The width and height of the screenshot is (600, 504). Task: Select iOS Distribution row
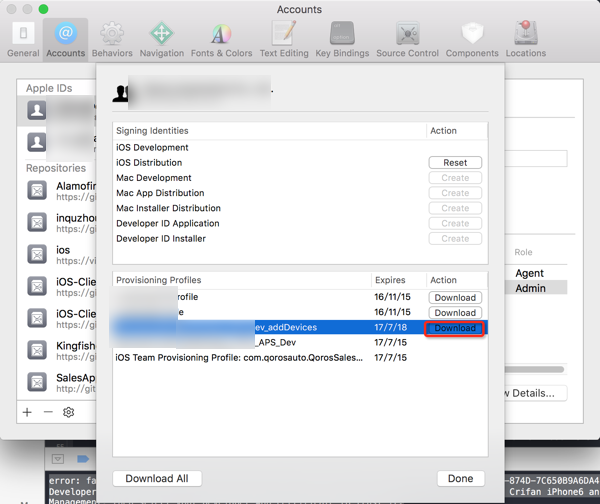[300, 163]
